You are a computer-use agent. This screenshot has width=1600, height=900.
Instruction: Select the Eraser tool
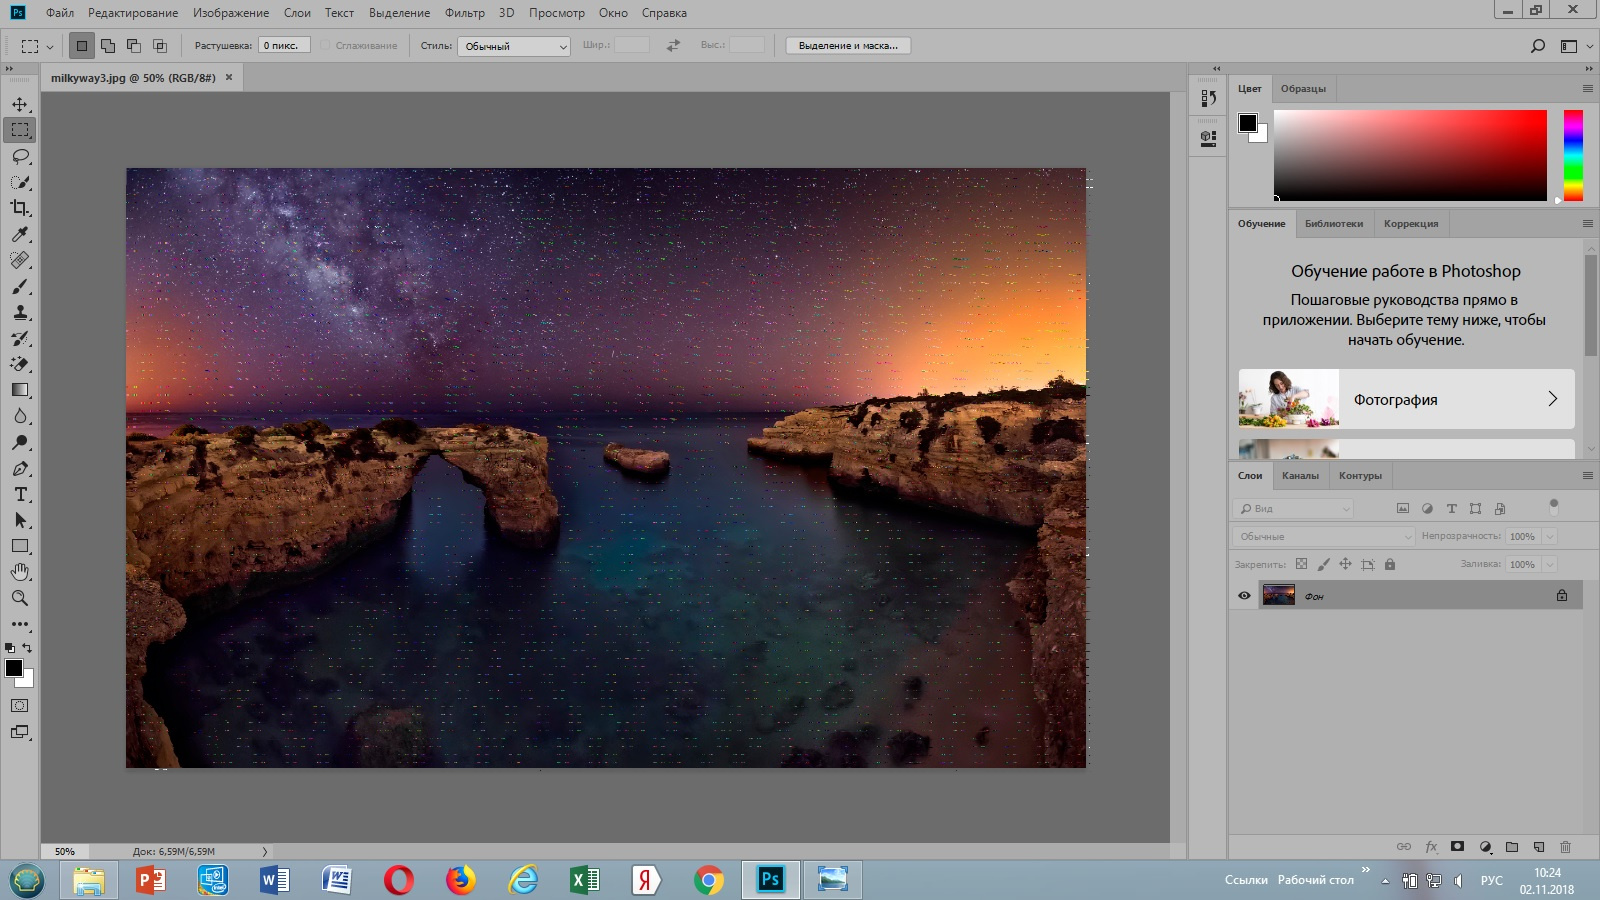click(x=20, y=364)
